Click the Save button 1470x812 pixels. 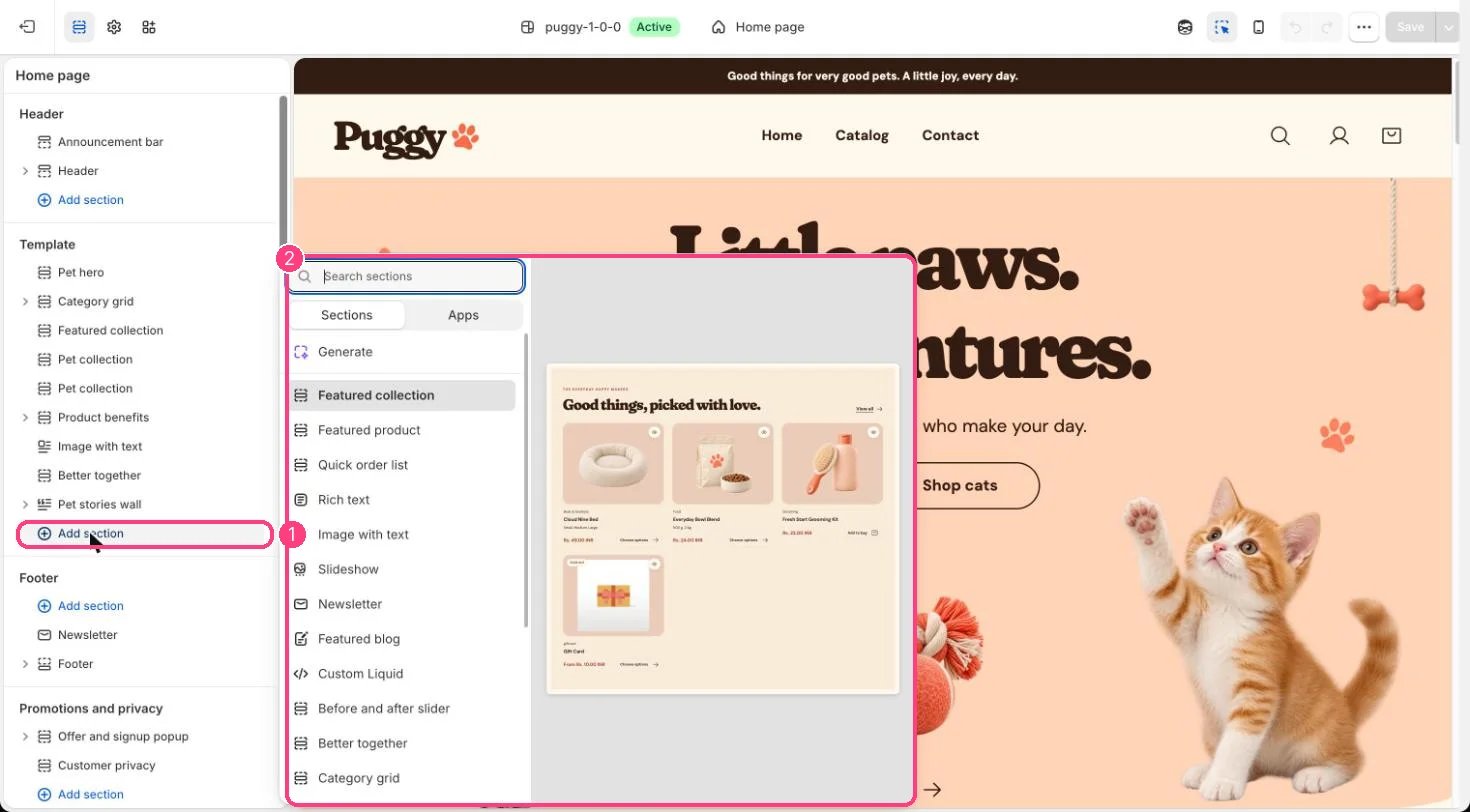tap(1410, 27)
